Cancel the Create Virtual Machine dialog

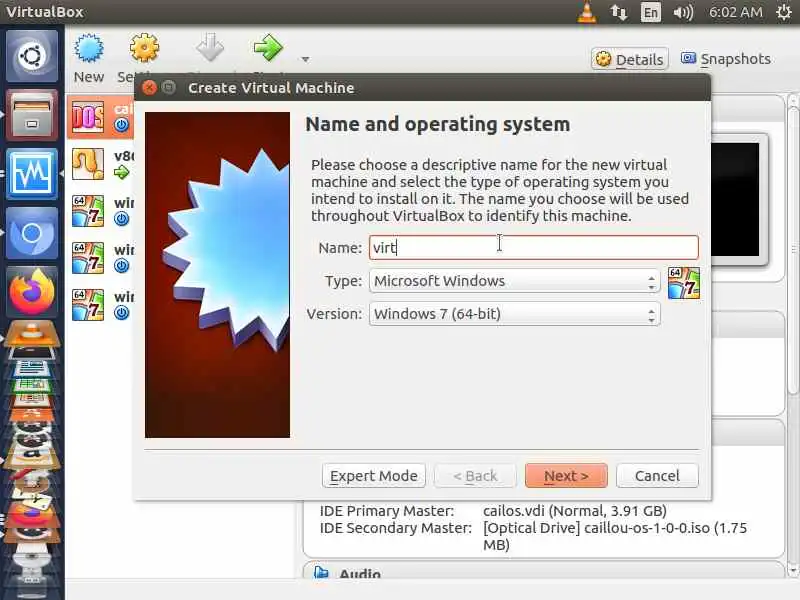[x=657, y=476]
